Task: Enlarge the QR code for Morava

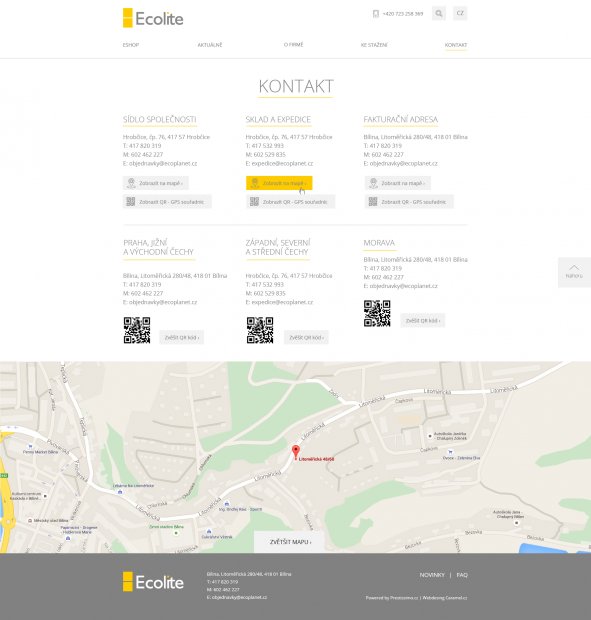Action: (423, 321)
